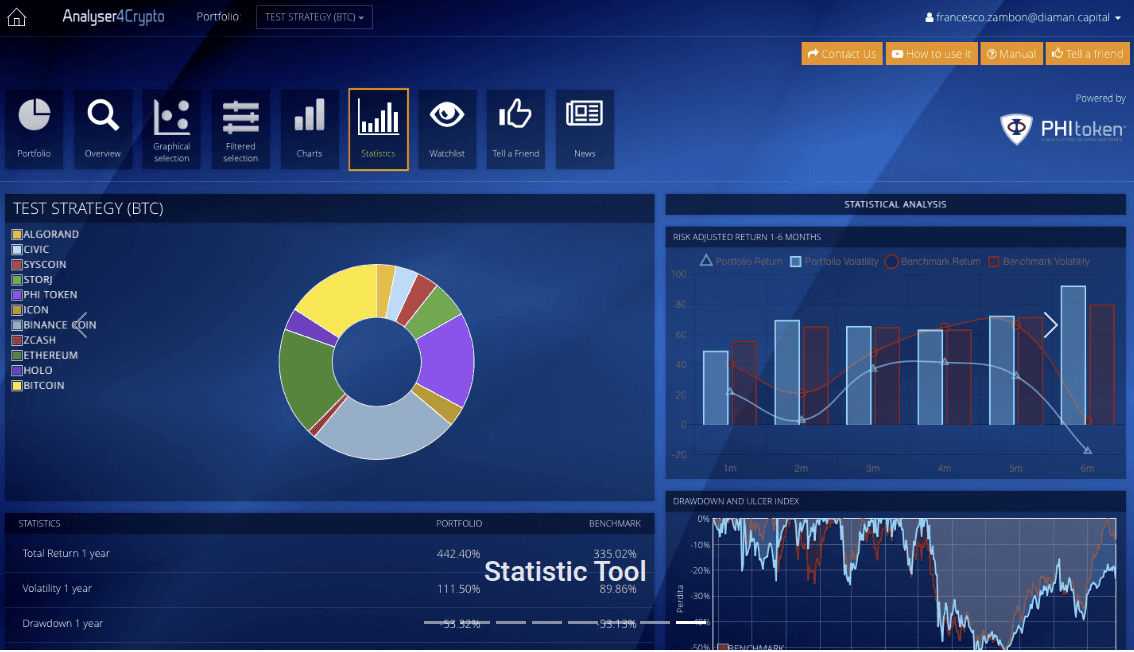This screenshot has height=652, width=1134.
Task: Open the Manual
Action: (x=1011, y=53)
